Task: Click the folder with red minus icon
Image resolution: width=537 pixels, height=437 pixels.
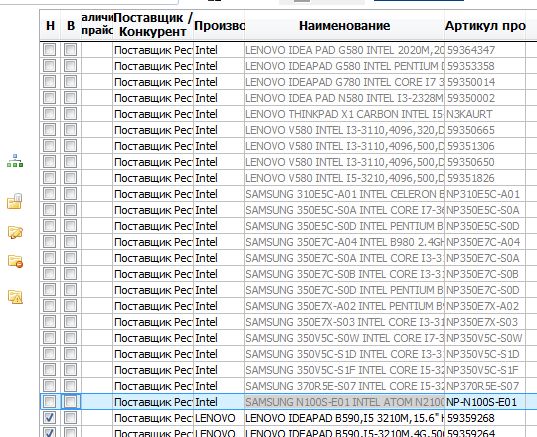Action: coord(15,261)
